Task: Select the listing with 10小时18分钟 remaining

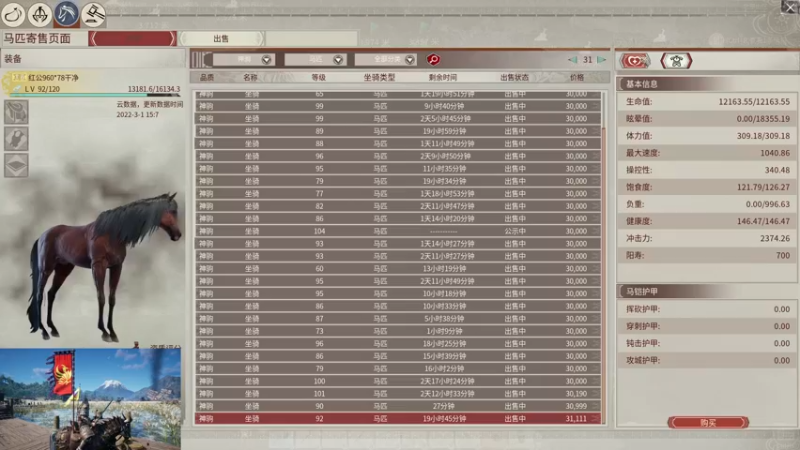Action: click(x=397, y=293)
